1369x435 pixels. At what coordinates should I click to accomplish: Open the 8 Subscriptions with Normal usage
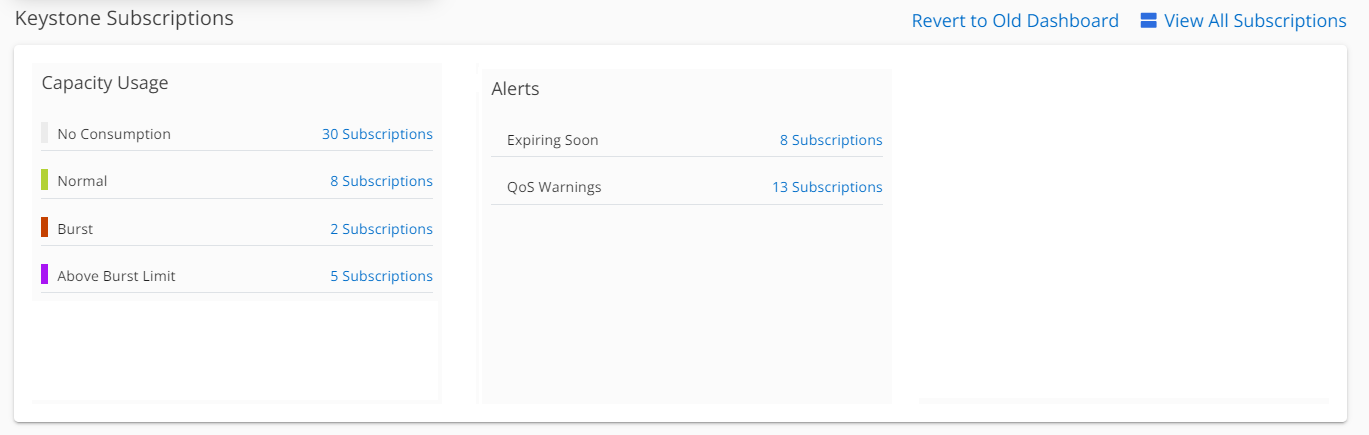point(381,181)
